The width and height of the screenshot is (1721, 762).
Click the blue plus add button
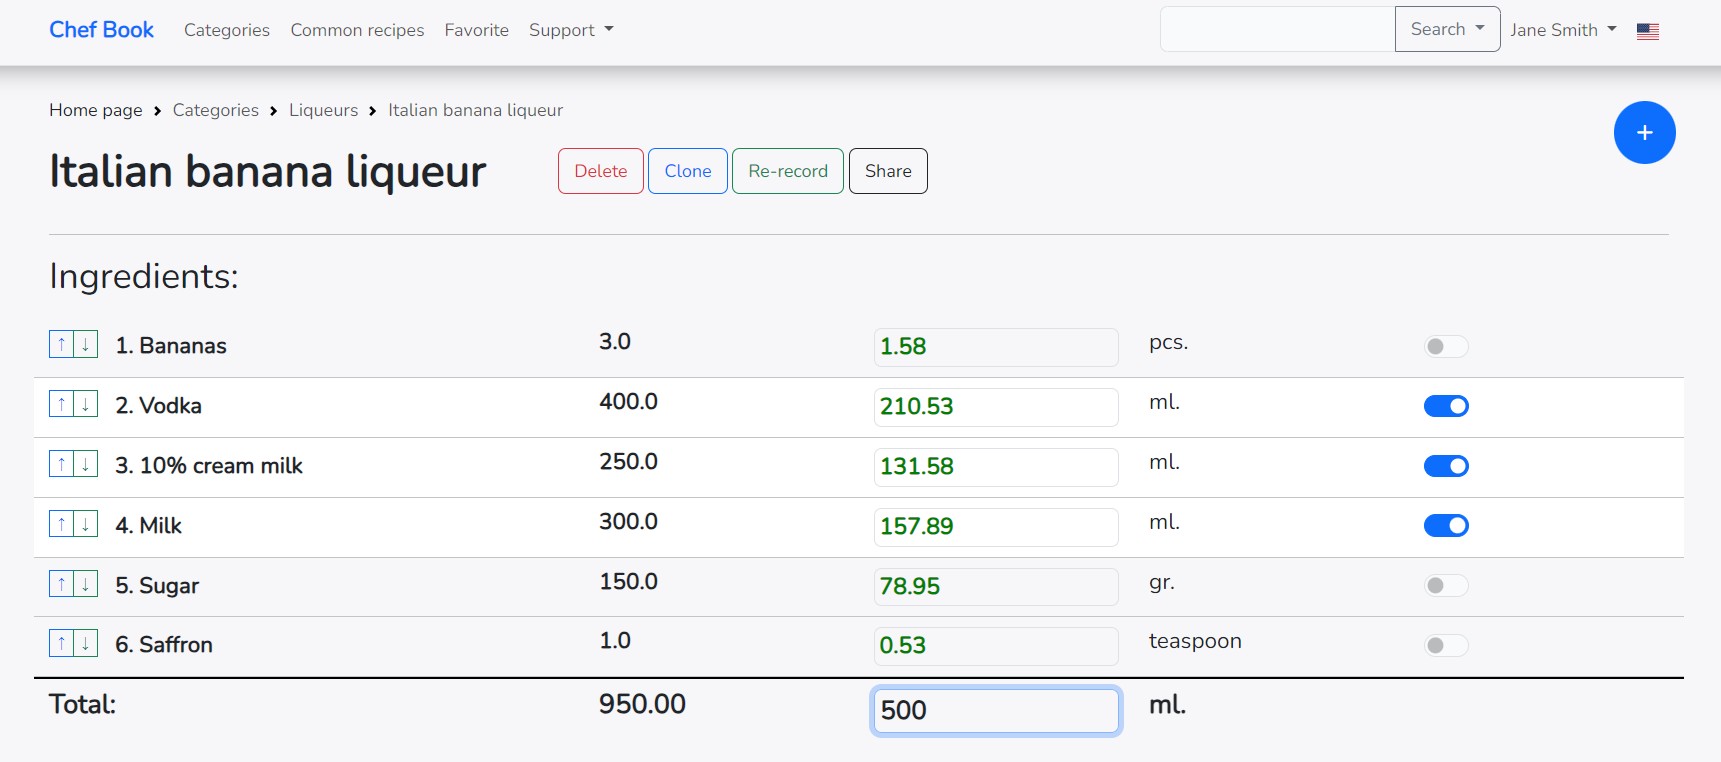point(1644,133)
